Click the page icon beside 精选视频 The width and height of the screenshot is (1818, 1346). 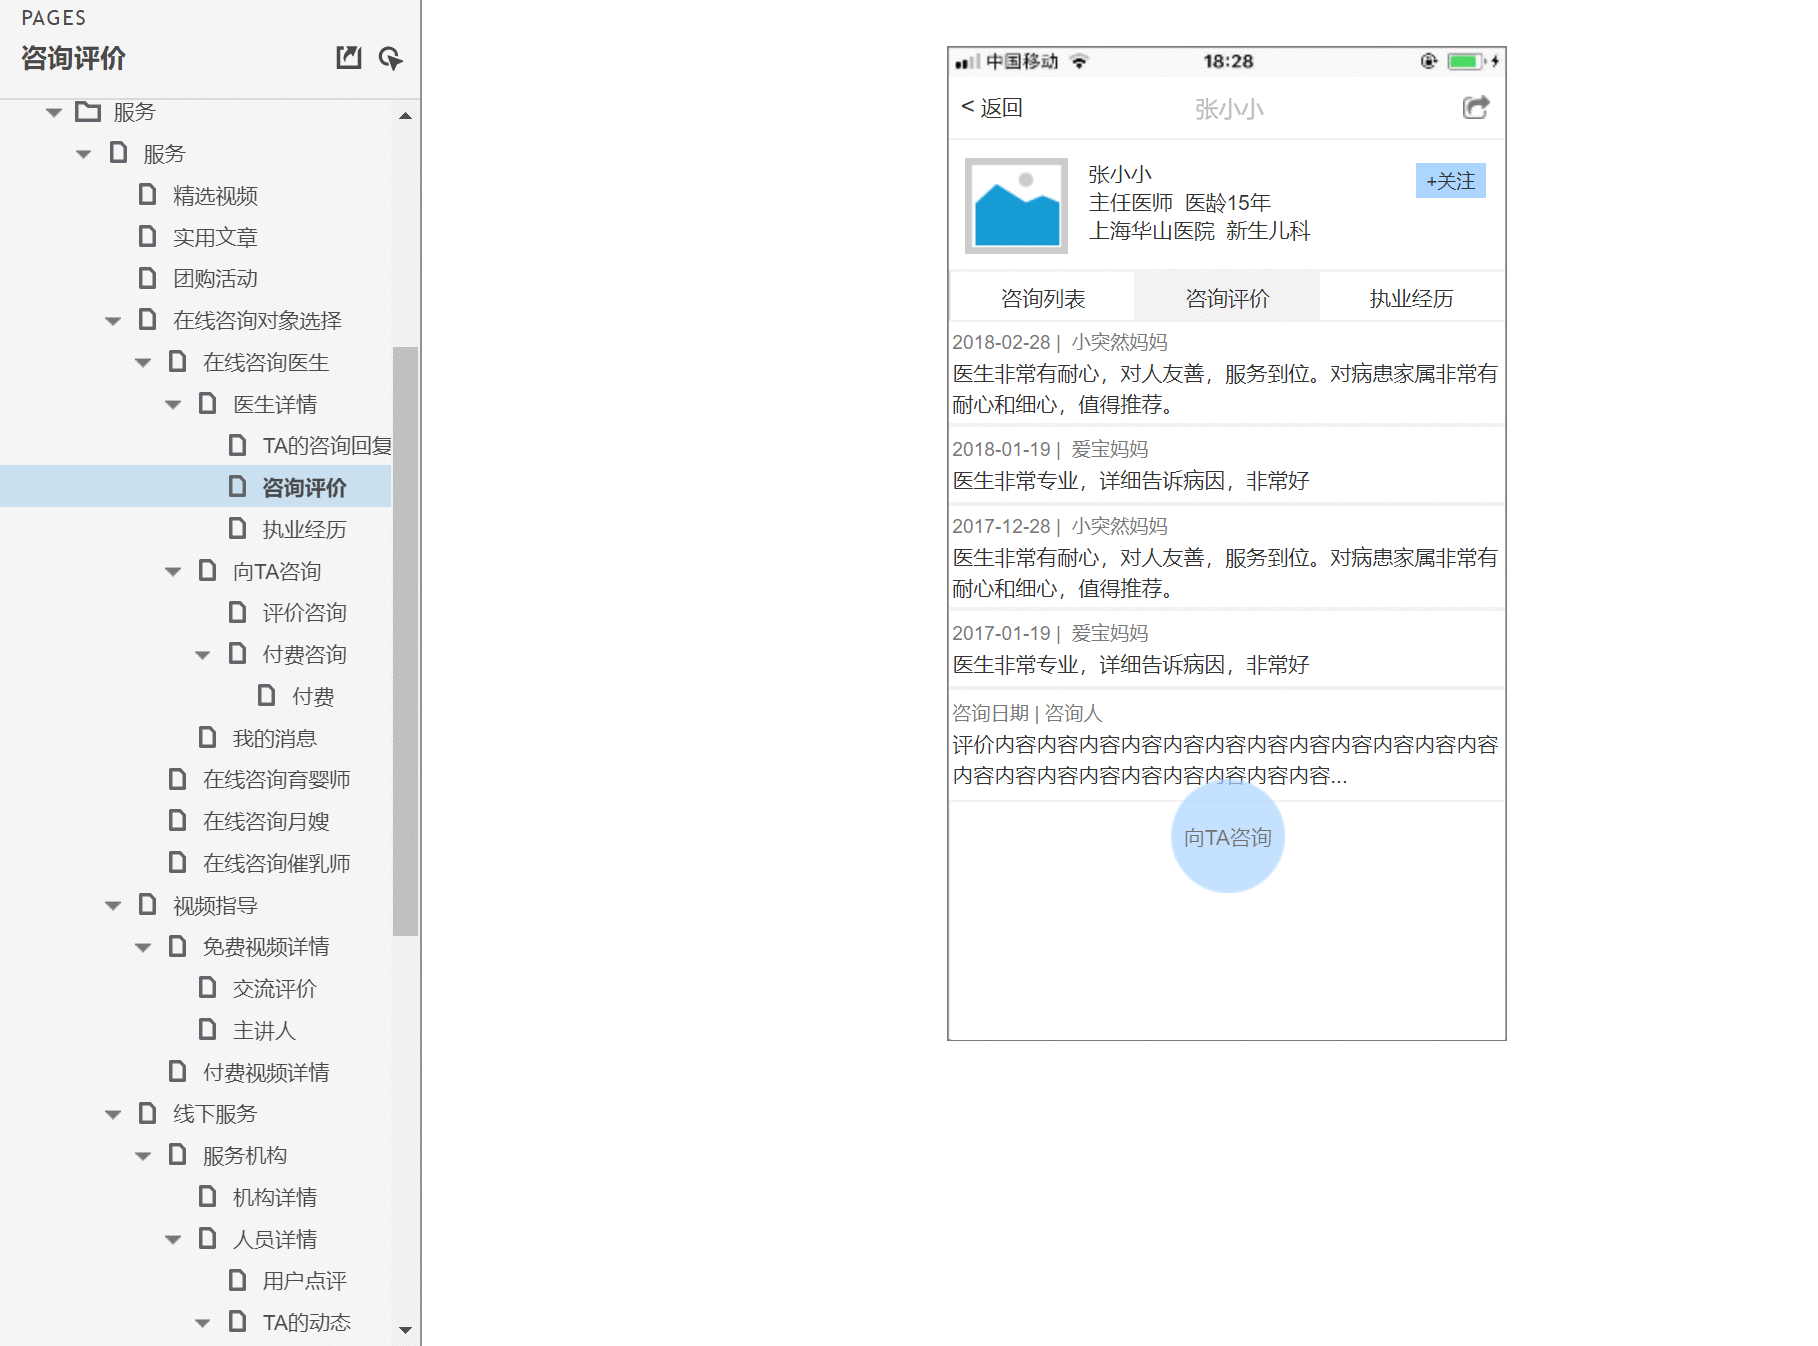pos(147,194)
